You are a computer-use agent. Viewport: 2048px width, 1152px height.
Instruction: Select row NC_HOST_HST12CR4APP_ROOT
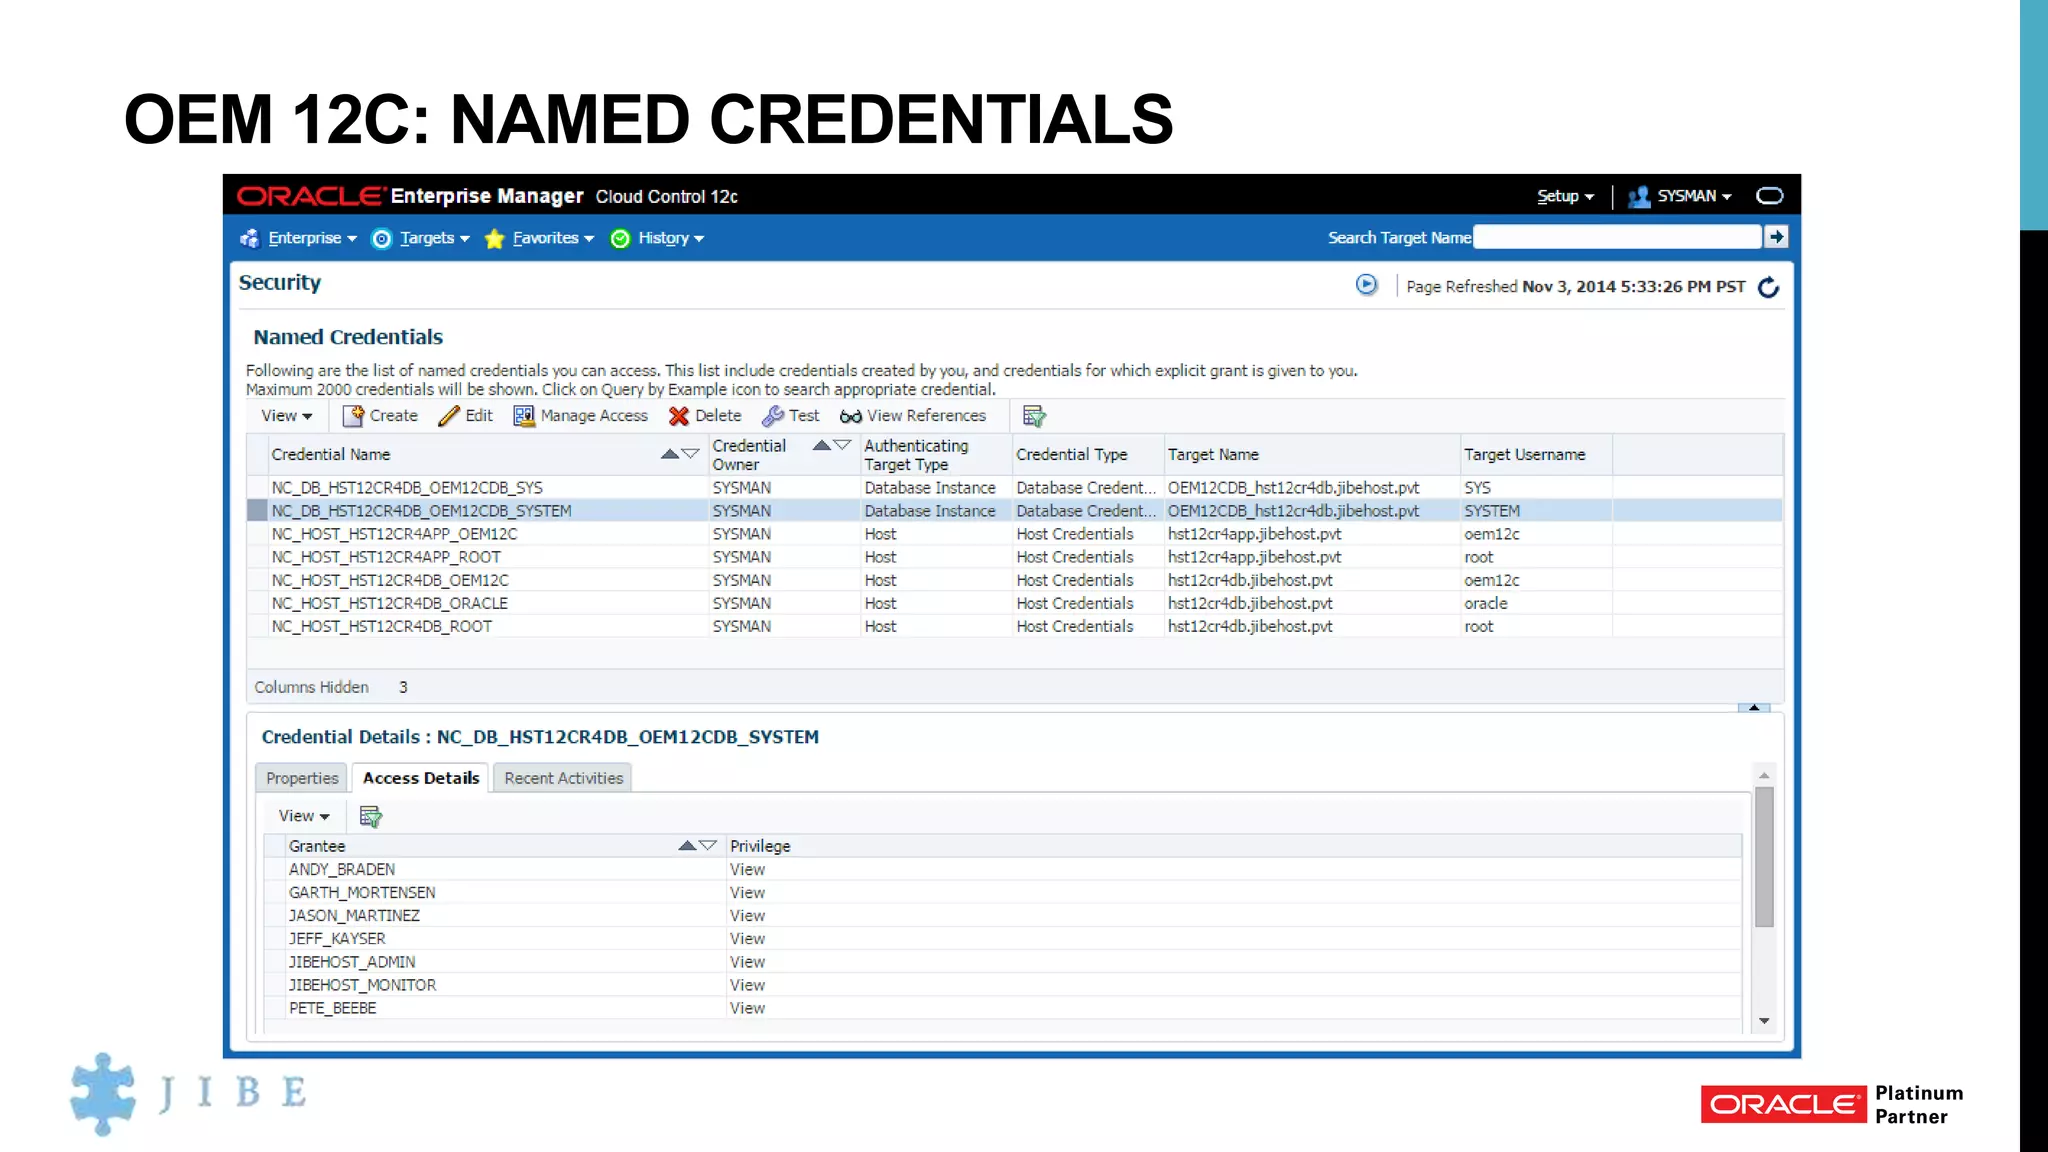click(1014, 557)
